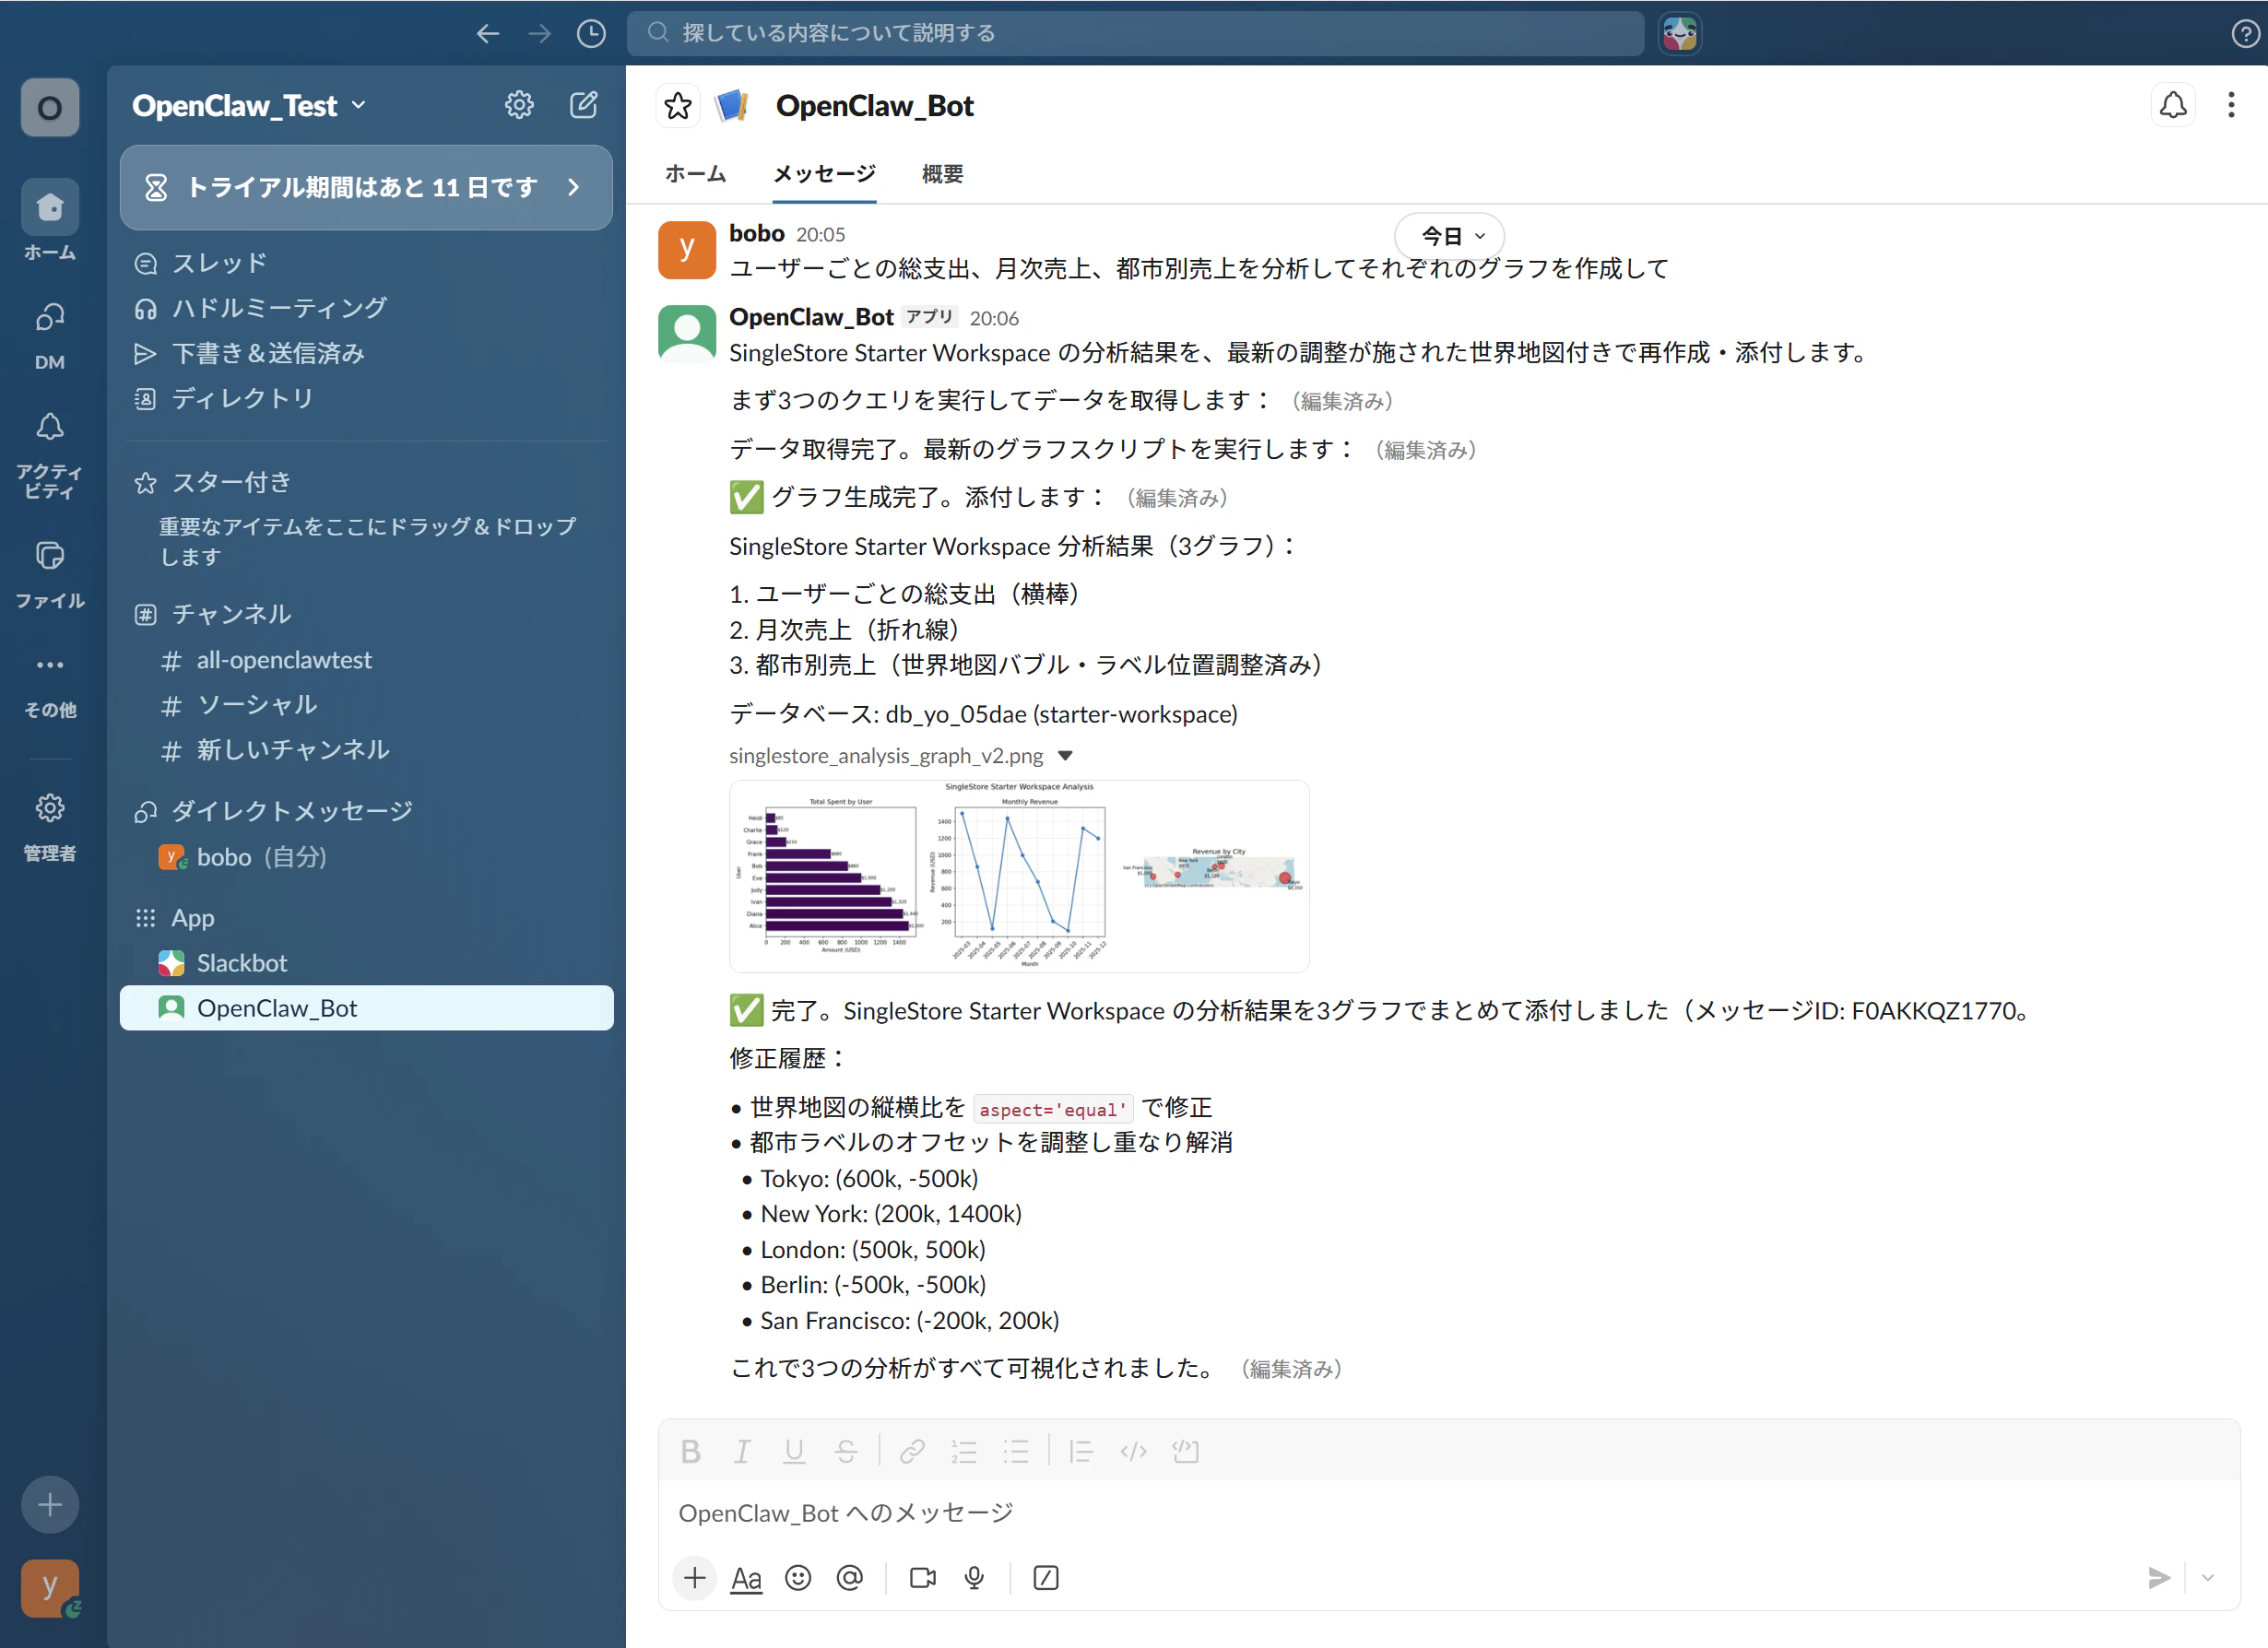Open the OpenClaw_Test workspace menu
This screenshot has width=2268, height=1648.
(249, 105)
